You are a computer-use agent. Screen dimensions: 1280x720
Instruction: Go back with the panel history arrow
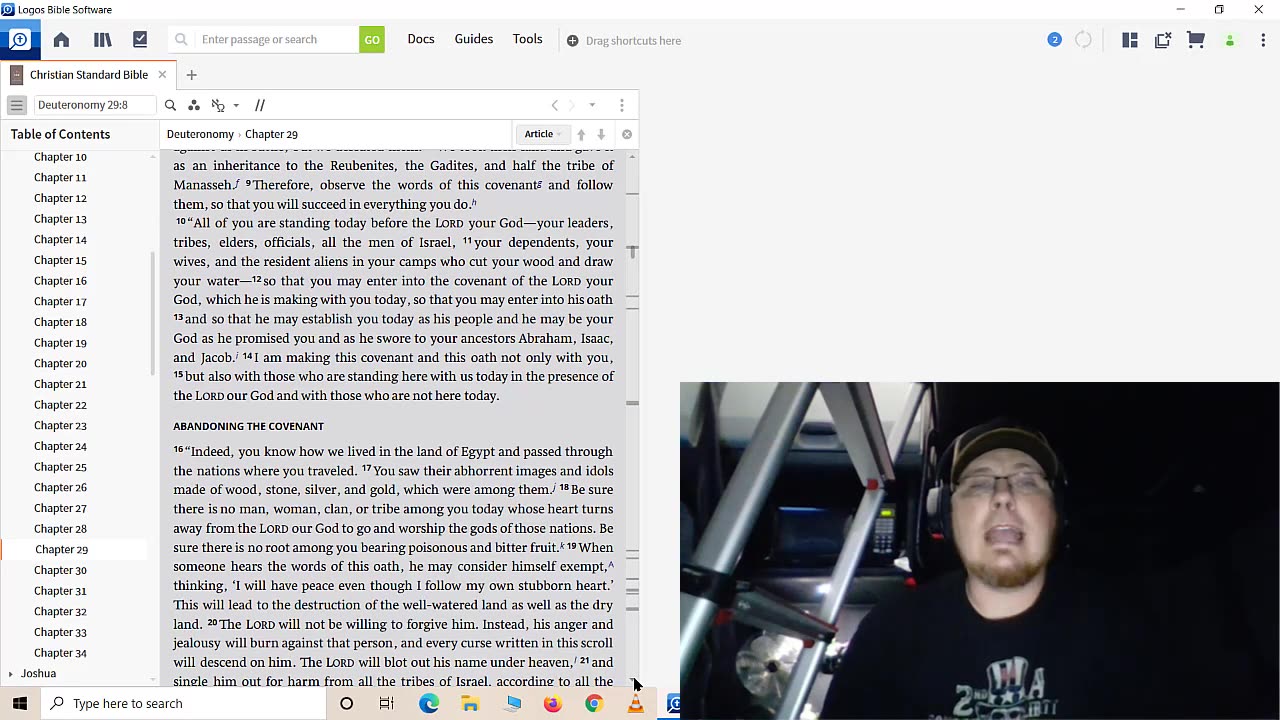555,105
